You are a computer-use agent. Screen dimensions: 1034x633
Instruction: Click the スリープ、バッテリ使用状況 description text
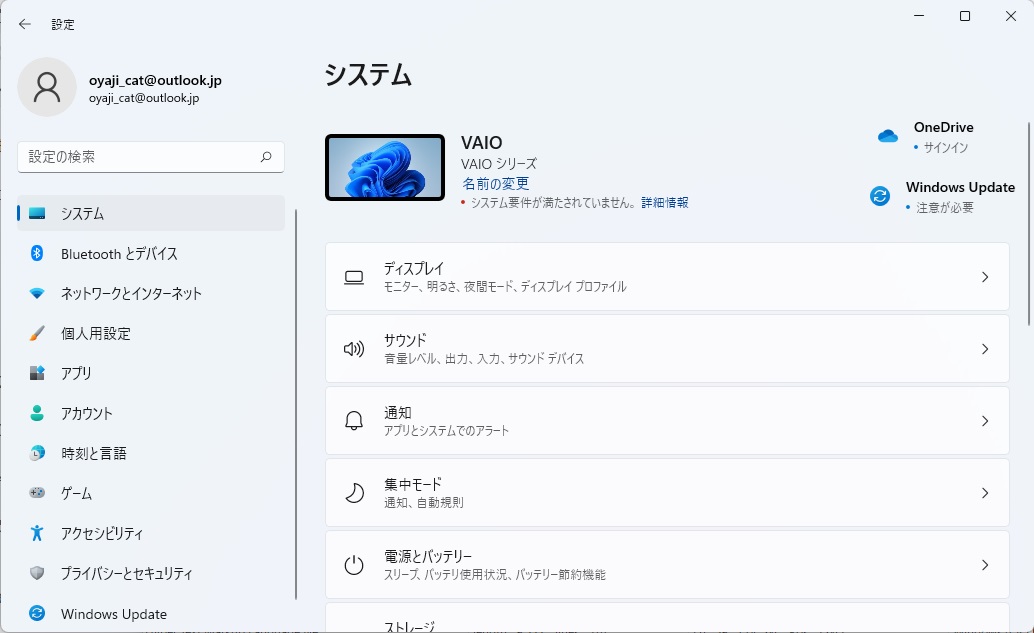click(495, 575)
